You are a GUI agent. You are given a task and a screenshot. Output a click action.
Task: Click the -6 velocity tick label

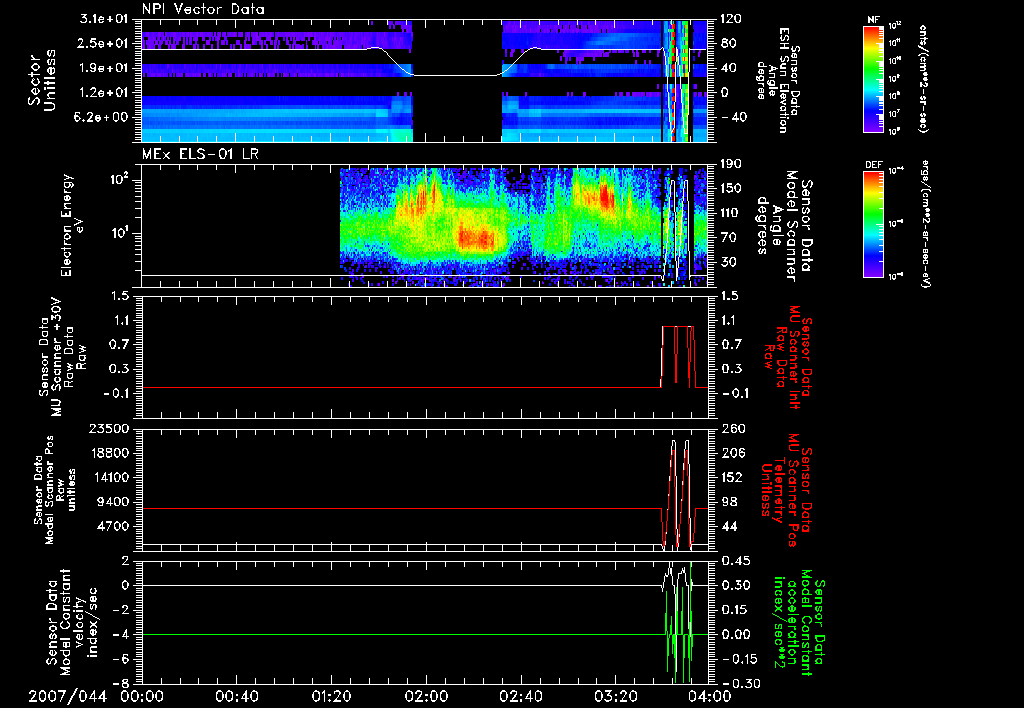[x=123, y=658]
